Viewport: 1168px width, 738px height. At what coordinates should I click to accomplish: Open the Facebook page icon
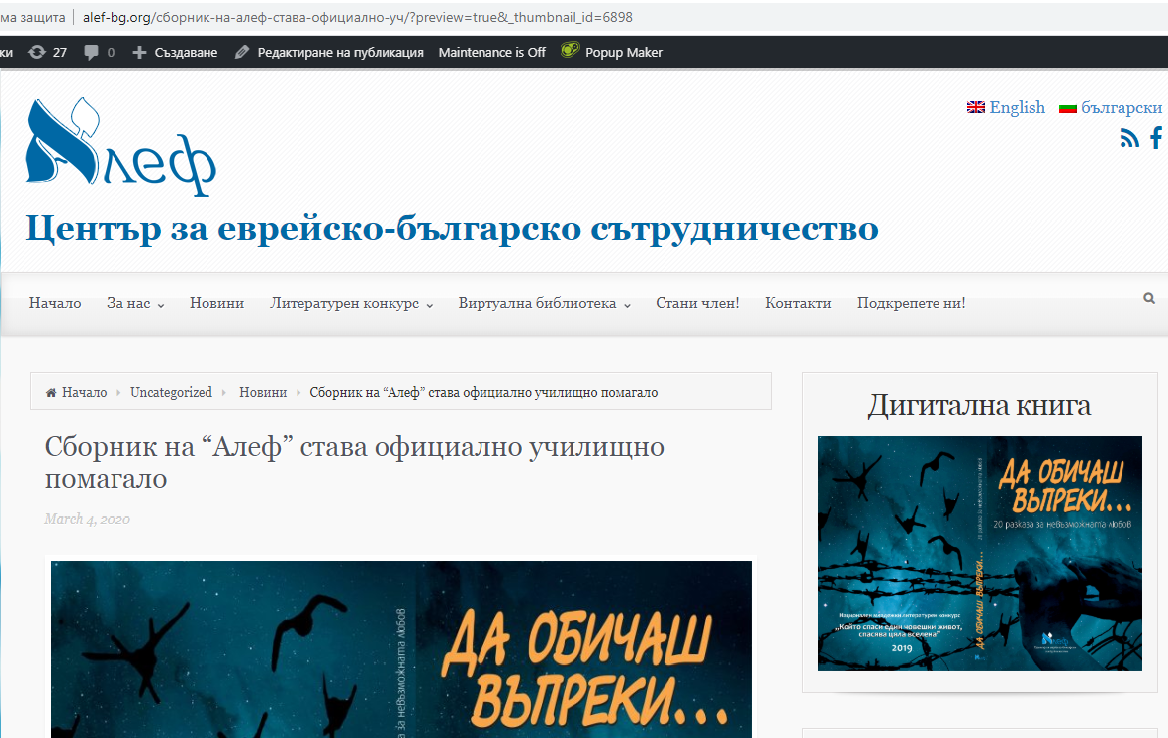pyautogui.click(x=1156, y=139)
